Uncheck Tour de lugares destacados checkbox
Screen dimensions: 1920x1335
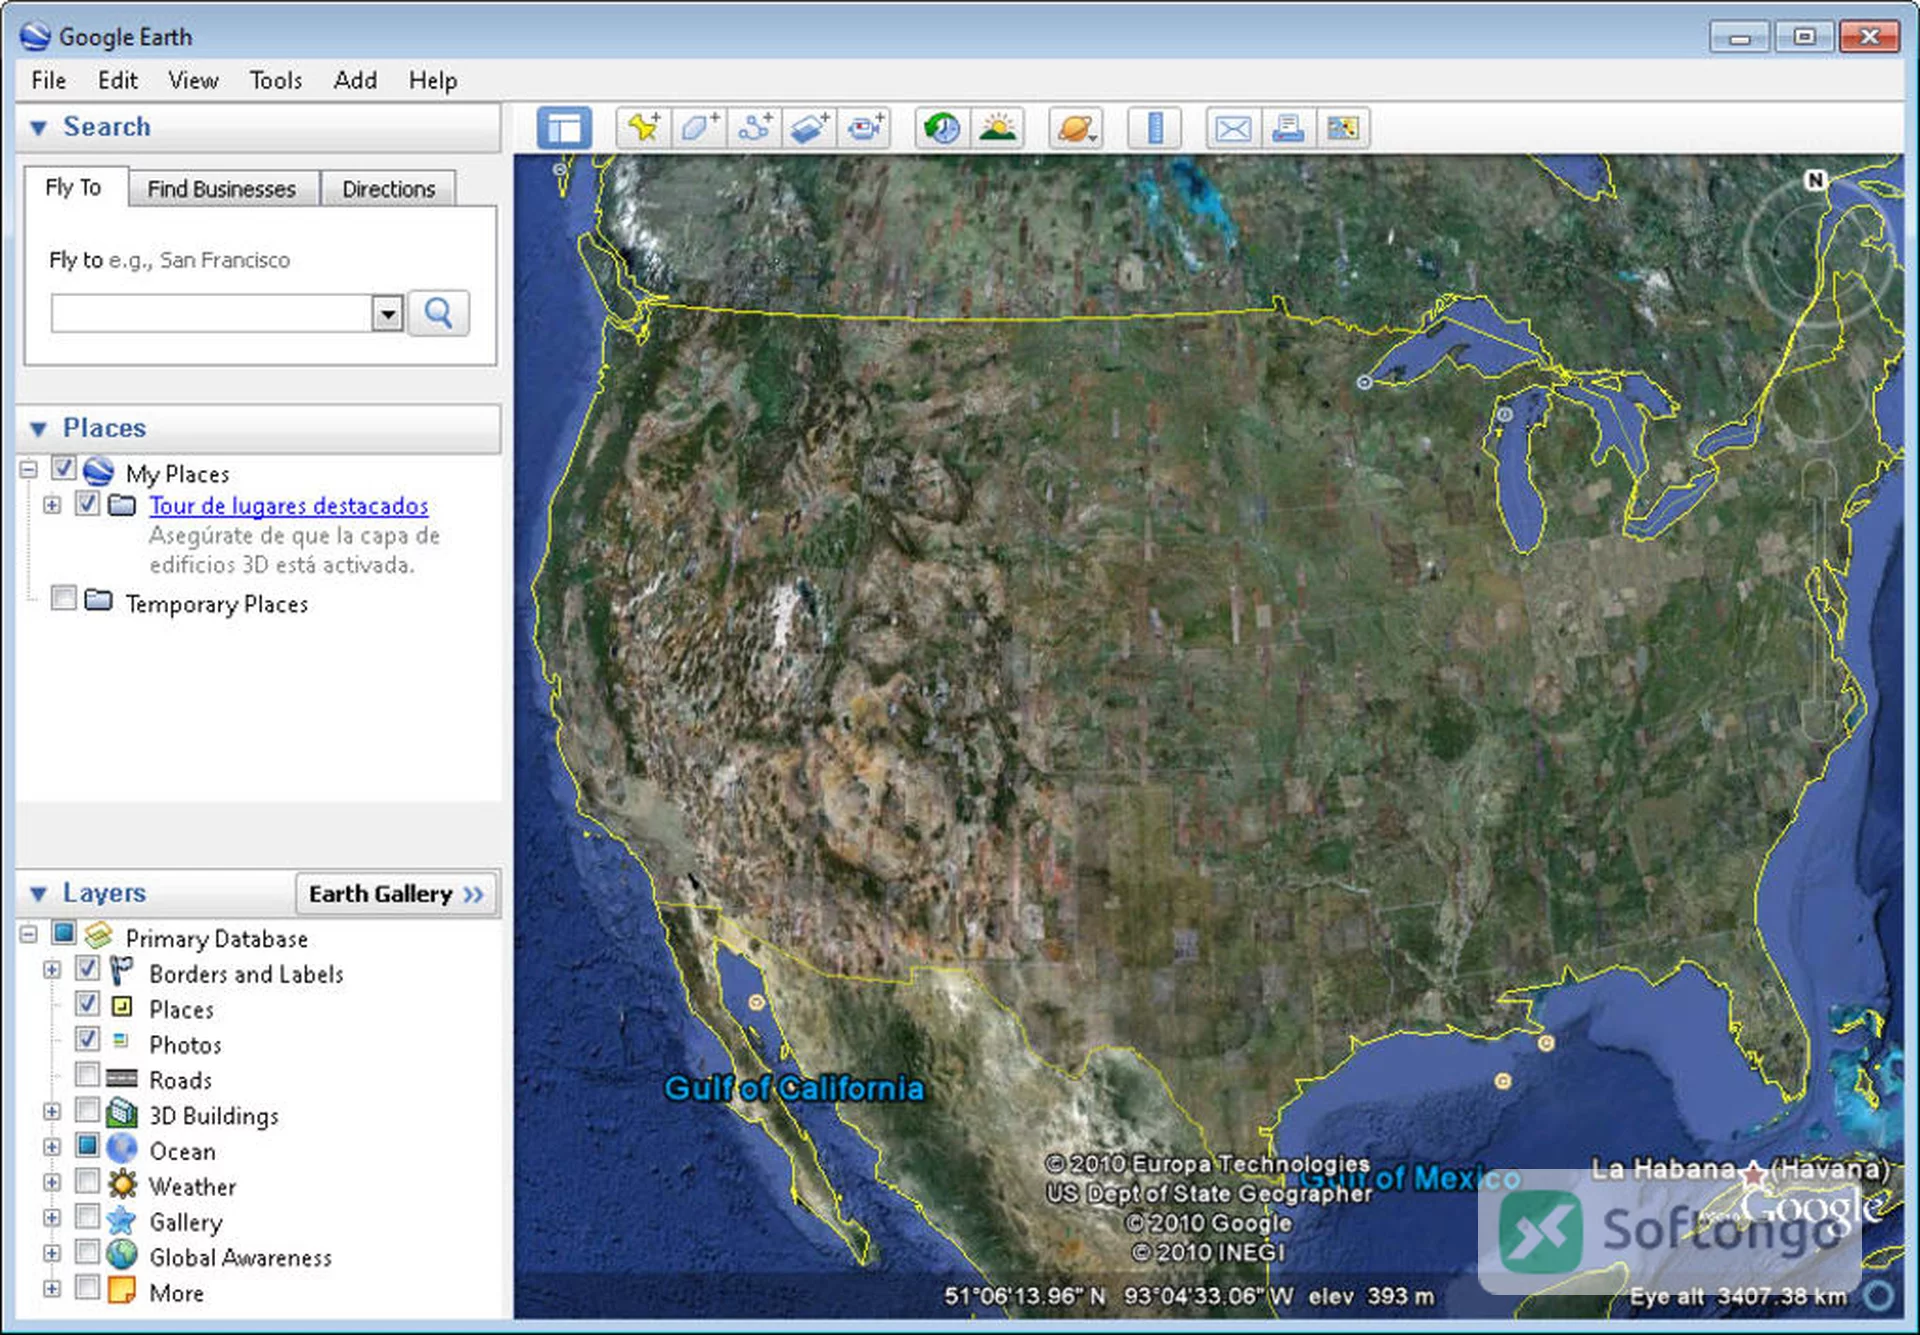(x=87, y=503)
